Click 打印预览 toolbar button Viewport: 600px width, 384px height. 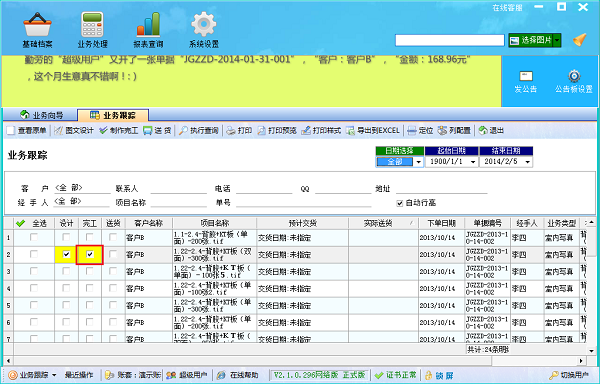[x=277, y=130]
